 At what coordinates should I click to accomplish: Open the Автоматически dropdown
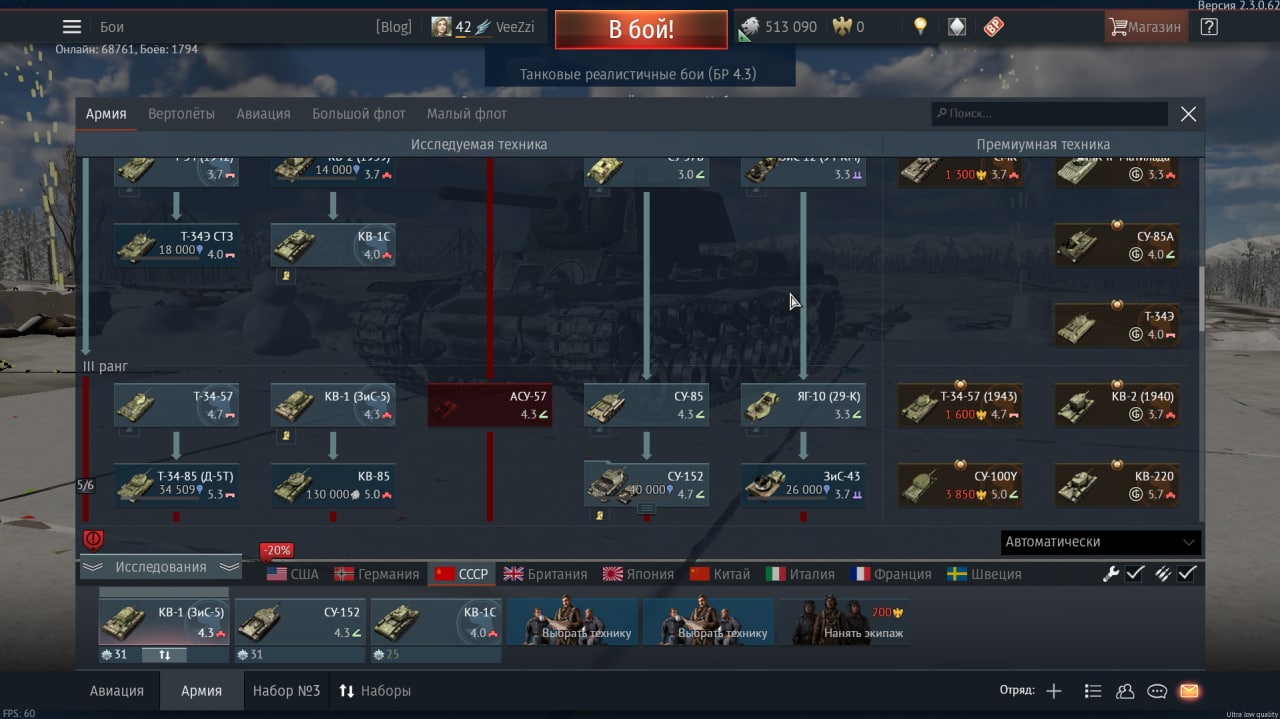[1100, 542]
